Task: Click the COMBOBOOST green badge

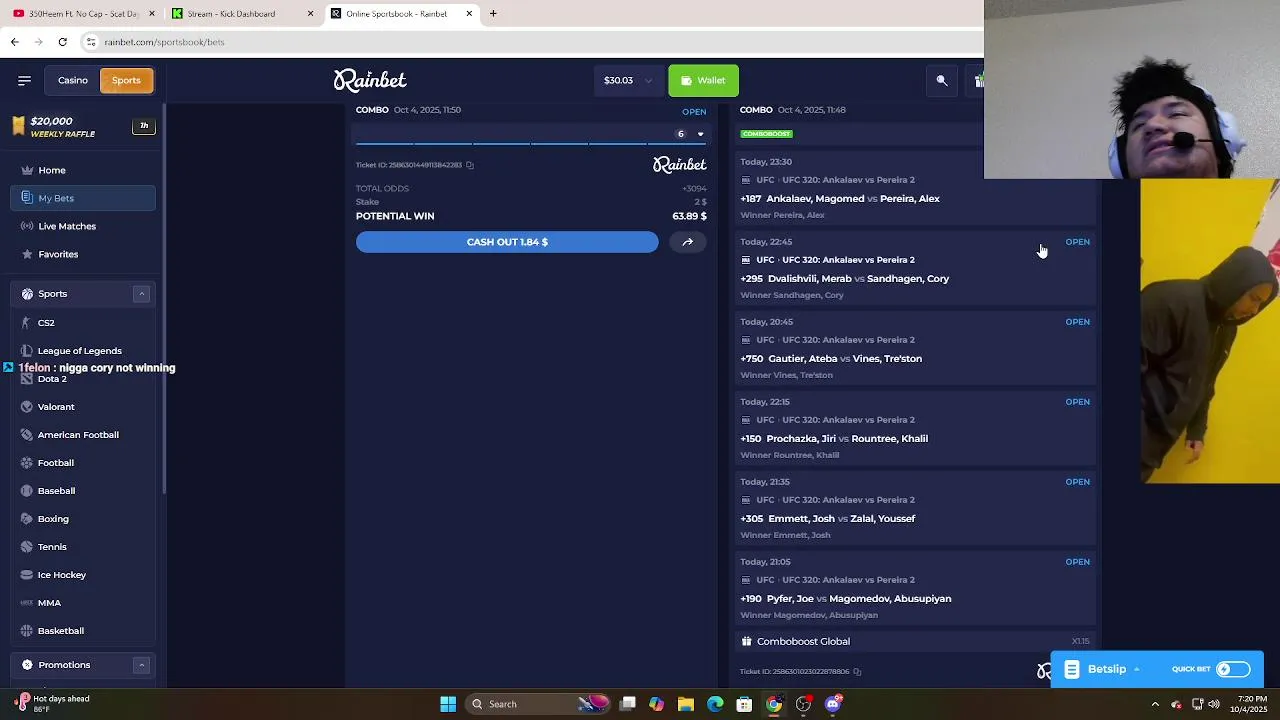Action: 766,134
